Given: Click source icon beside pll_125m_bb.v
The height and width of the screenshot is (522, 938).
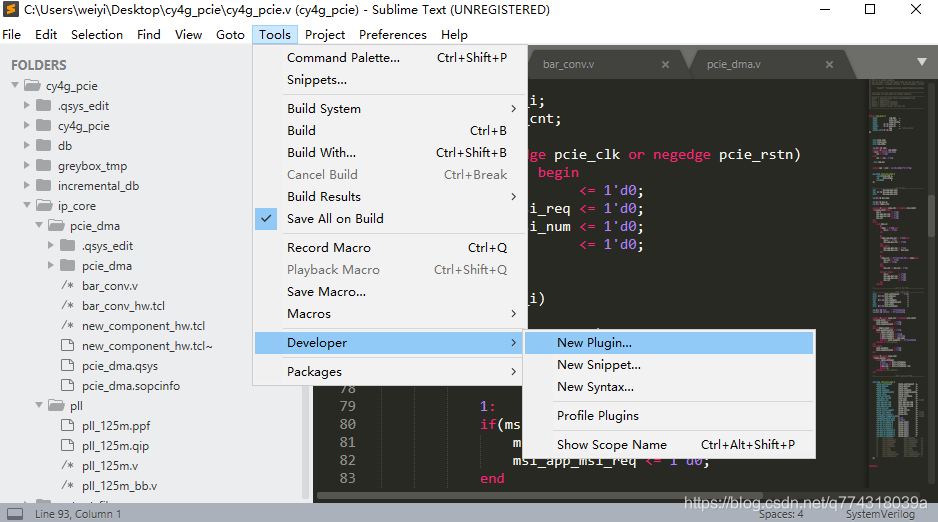Looking at the screenshot, I should 68,486.
